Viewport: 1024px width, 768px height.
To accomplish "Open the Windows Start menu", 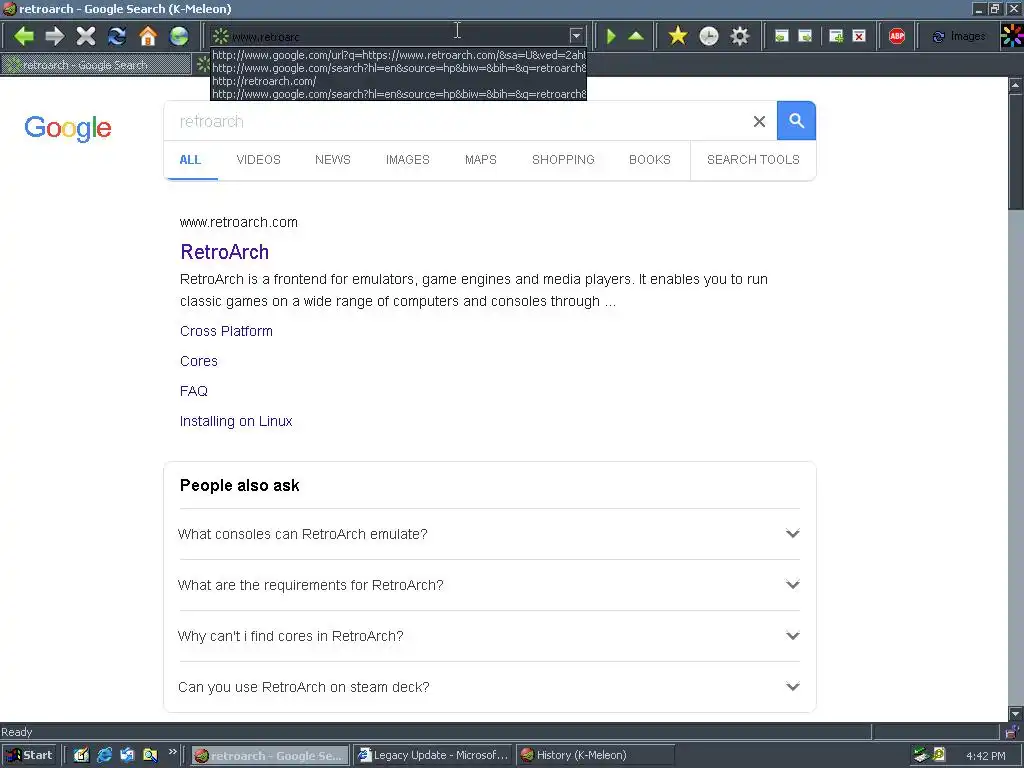I will coord(29,756).
